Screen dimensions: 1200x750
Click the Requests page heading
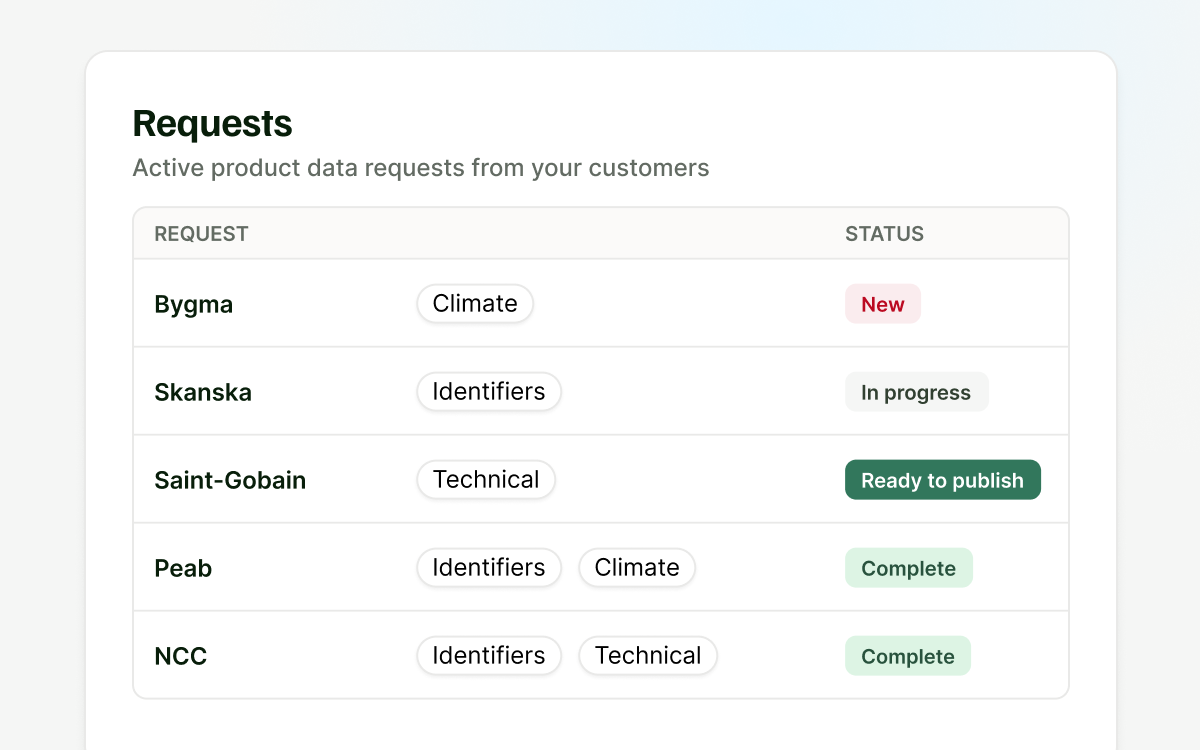click(x=213, y=123)
